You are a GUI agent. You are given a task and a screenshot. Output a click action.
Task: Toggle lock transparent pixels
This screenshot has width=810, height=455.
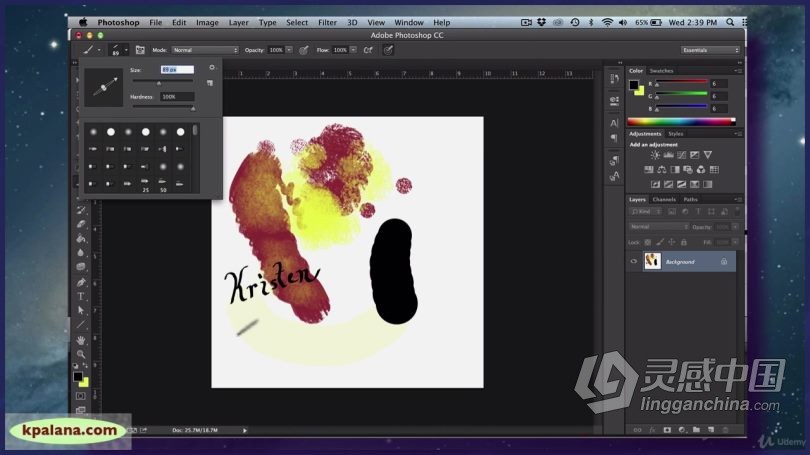[648, 242]
